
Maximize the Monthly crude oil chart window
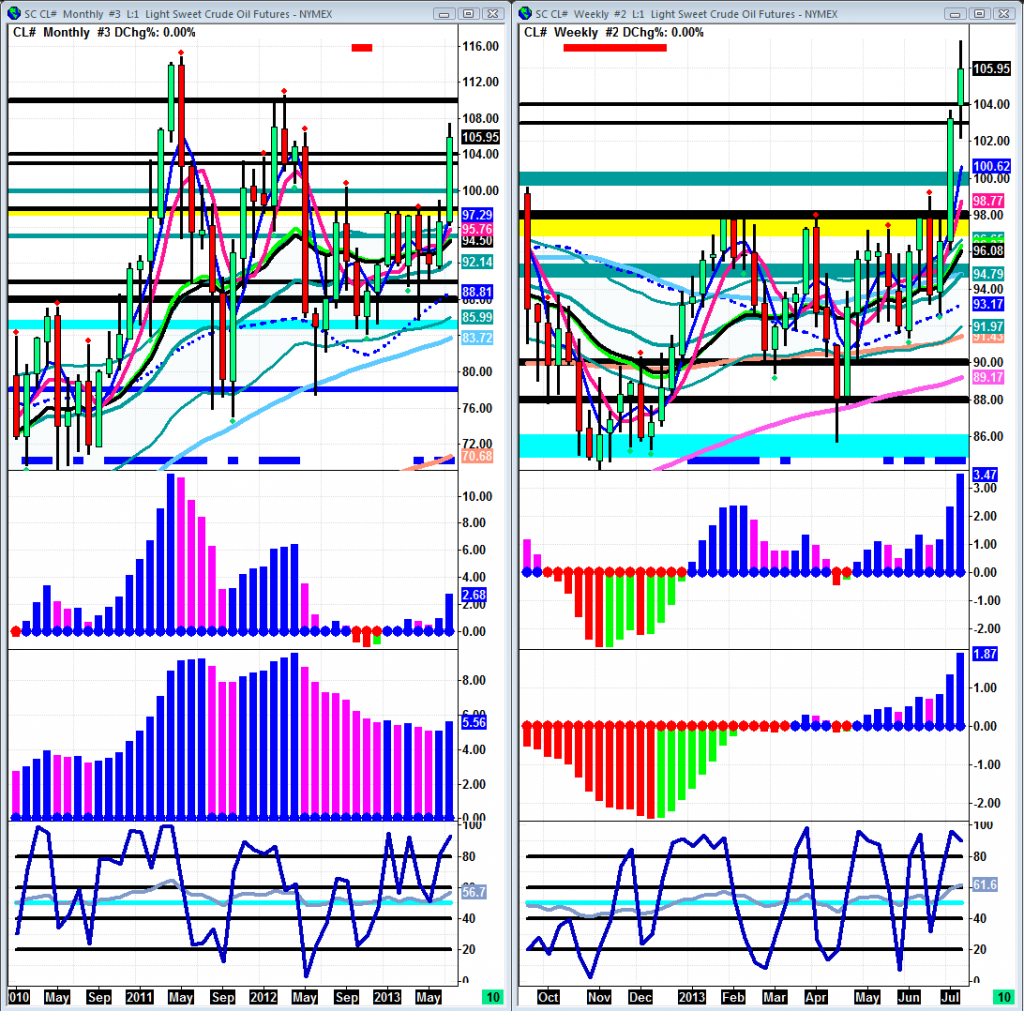click(470, 12)
